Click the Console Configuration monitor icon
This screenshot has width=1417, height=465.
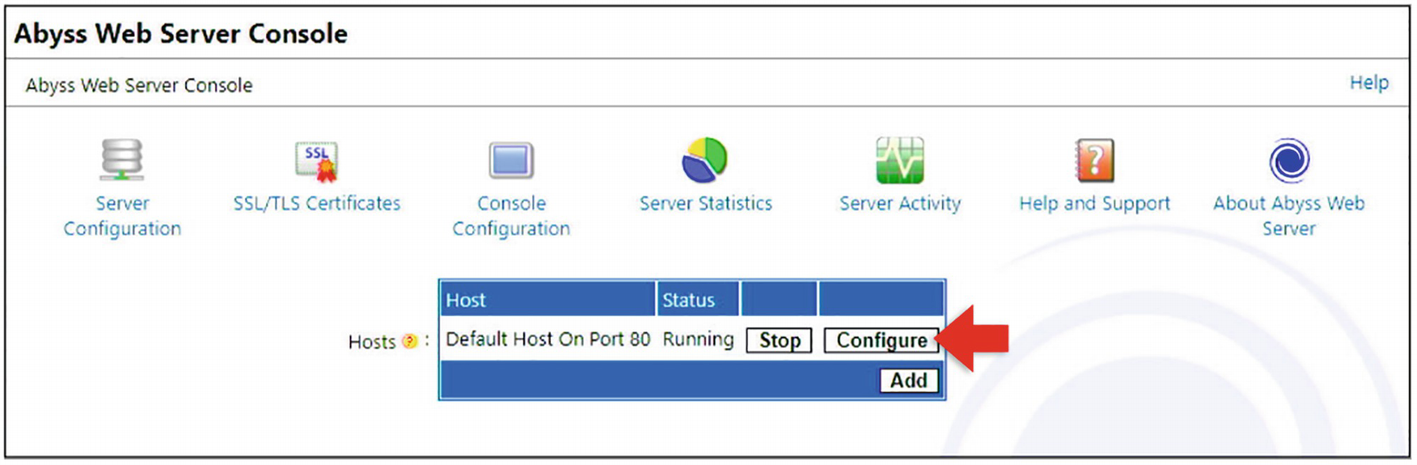511,161
